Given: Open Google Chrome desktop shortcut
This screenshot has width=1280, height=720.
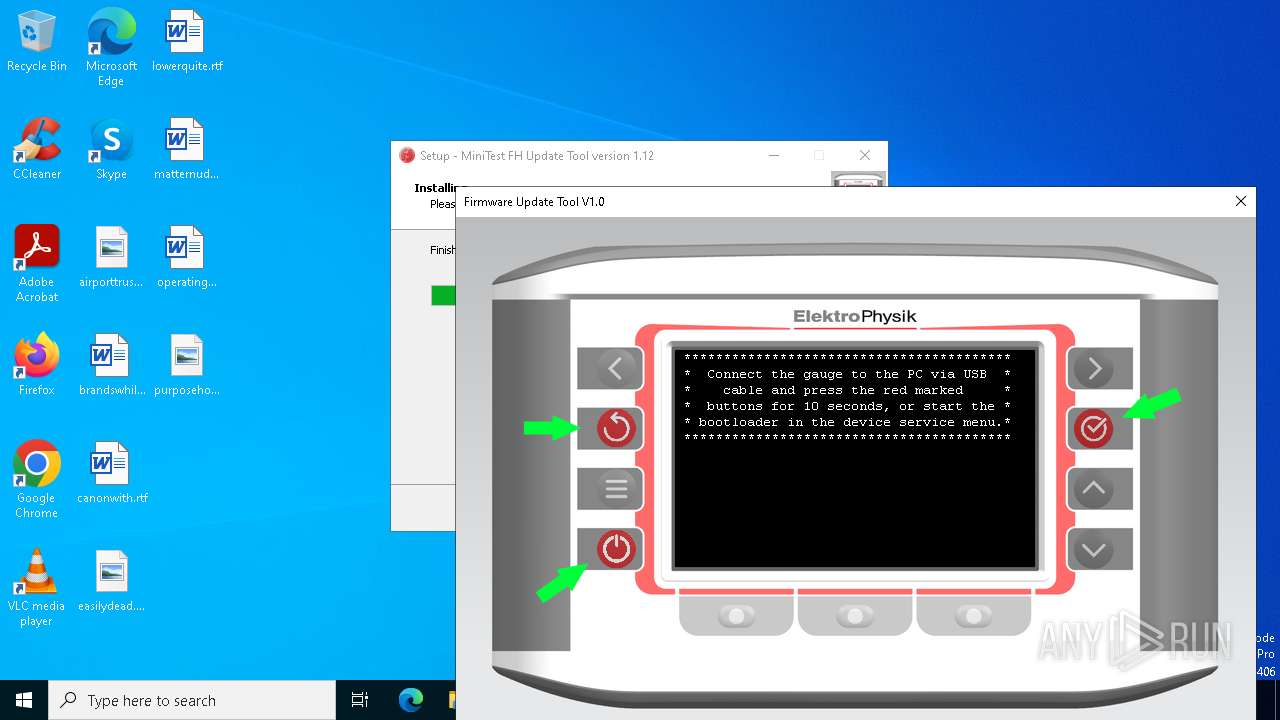Looking at the screenshot, I should click(37, 480).
